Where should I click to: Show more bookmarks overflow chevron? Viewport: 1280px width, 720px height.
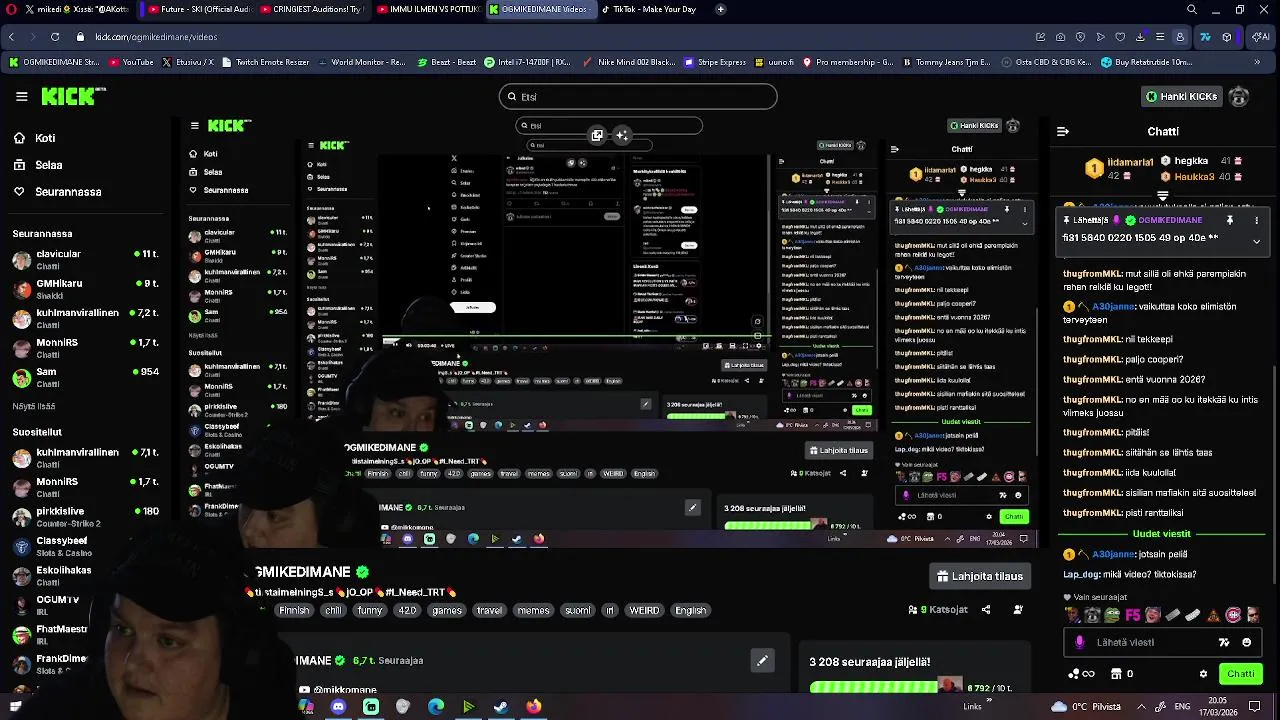coord(1257,62)
